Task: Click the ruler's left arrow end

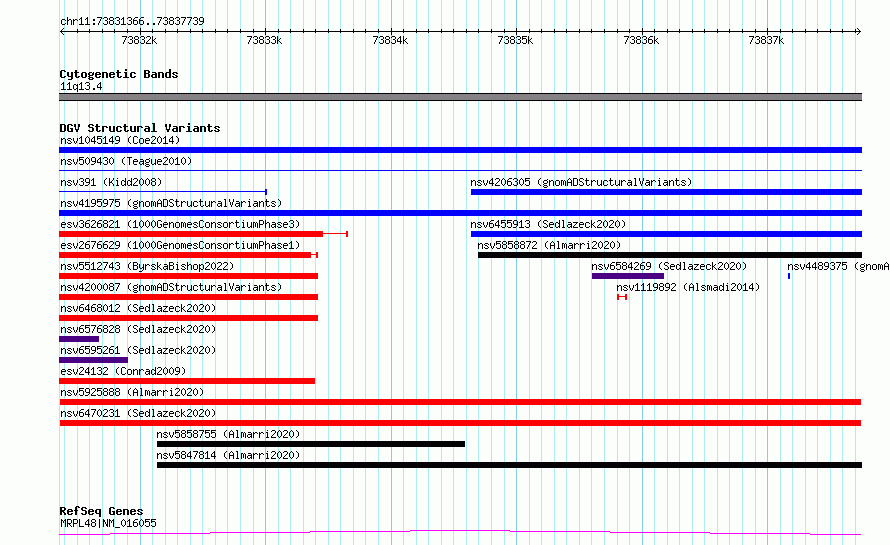Action: [x=62, y=31]
